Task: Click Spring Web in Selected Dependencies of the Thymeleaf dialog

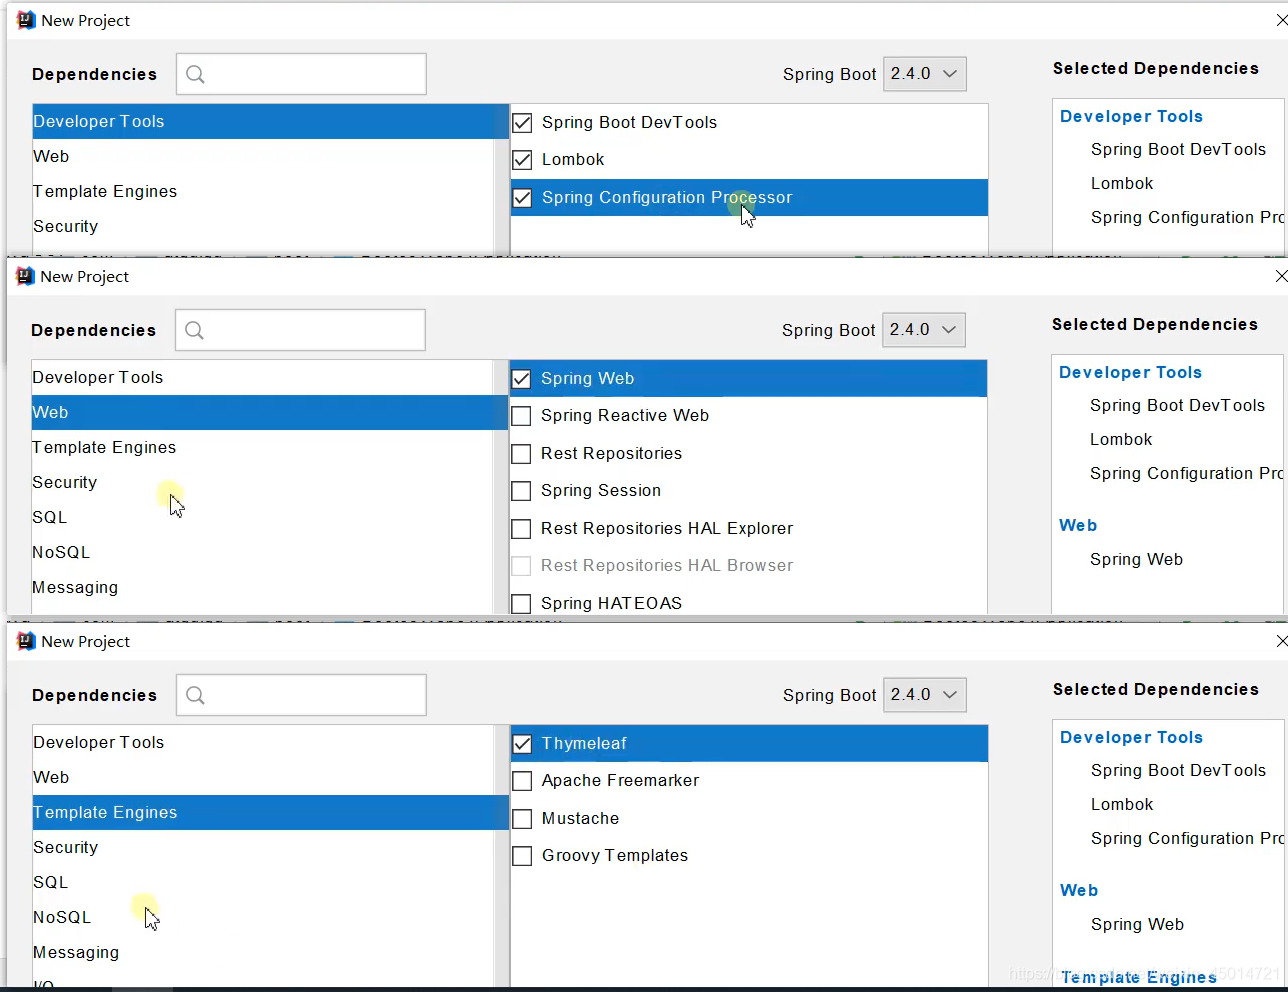Action: (x=1137, y=924)
